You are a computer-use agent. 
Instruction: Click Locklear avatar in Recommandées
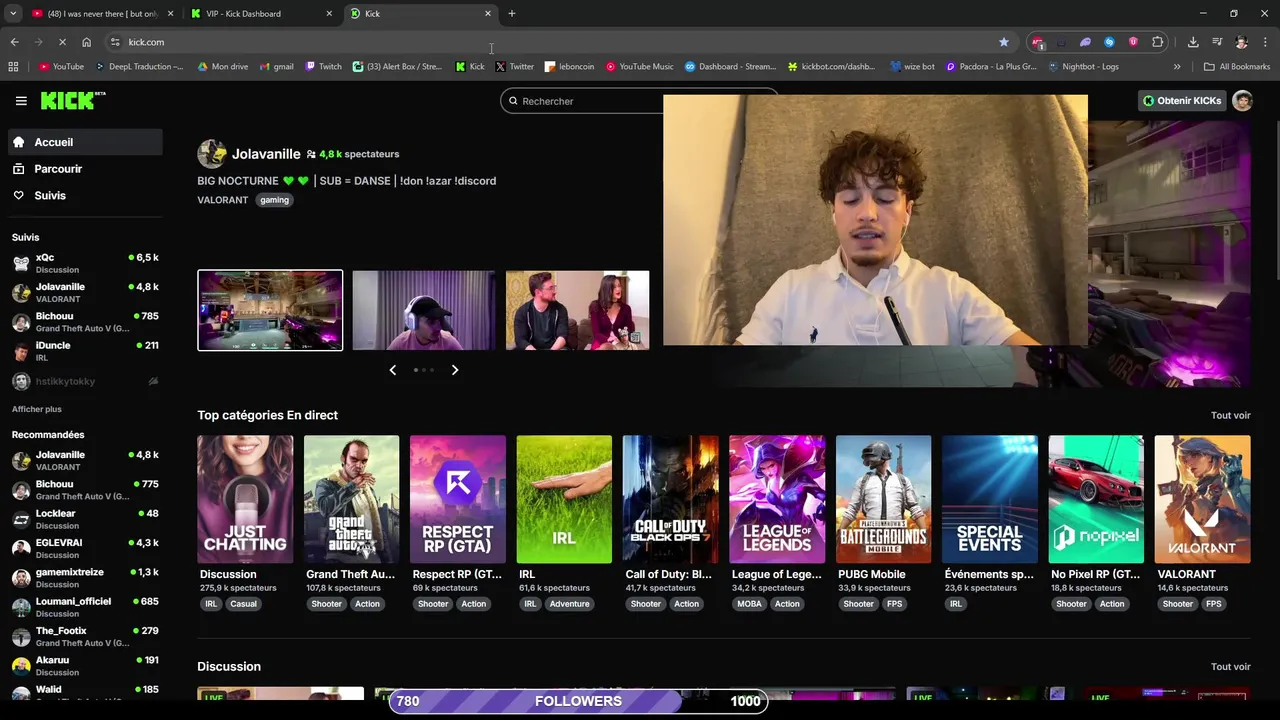coord(21,519)
